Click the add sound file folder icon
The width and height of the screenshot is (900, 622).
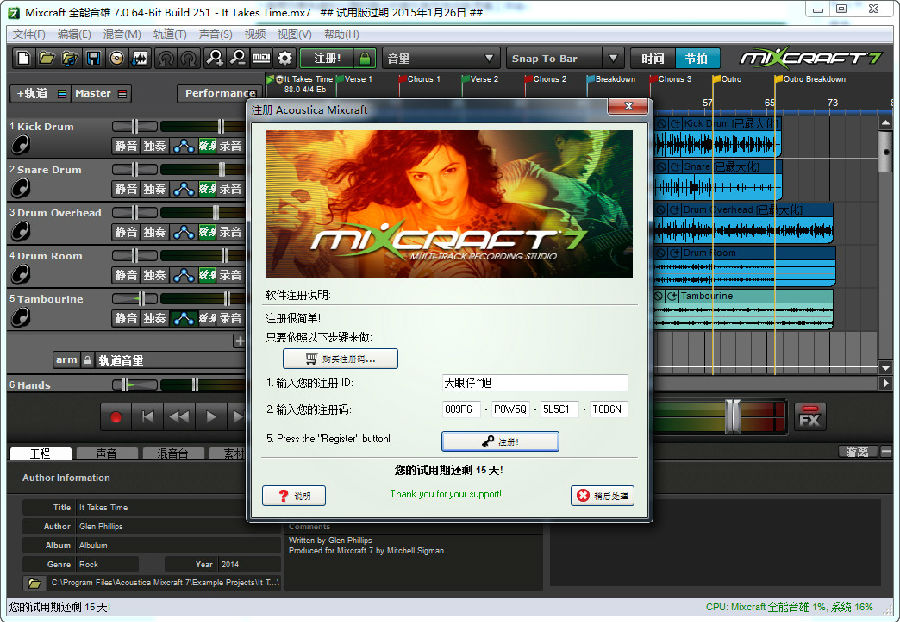[70, 58]
